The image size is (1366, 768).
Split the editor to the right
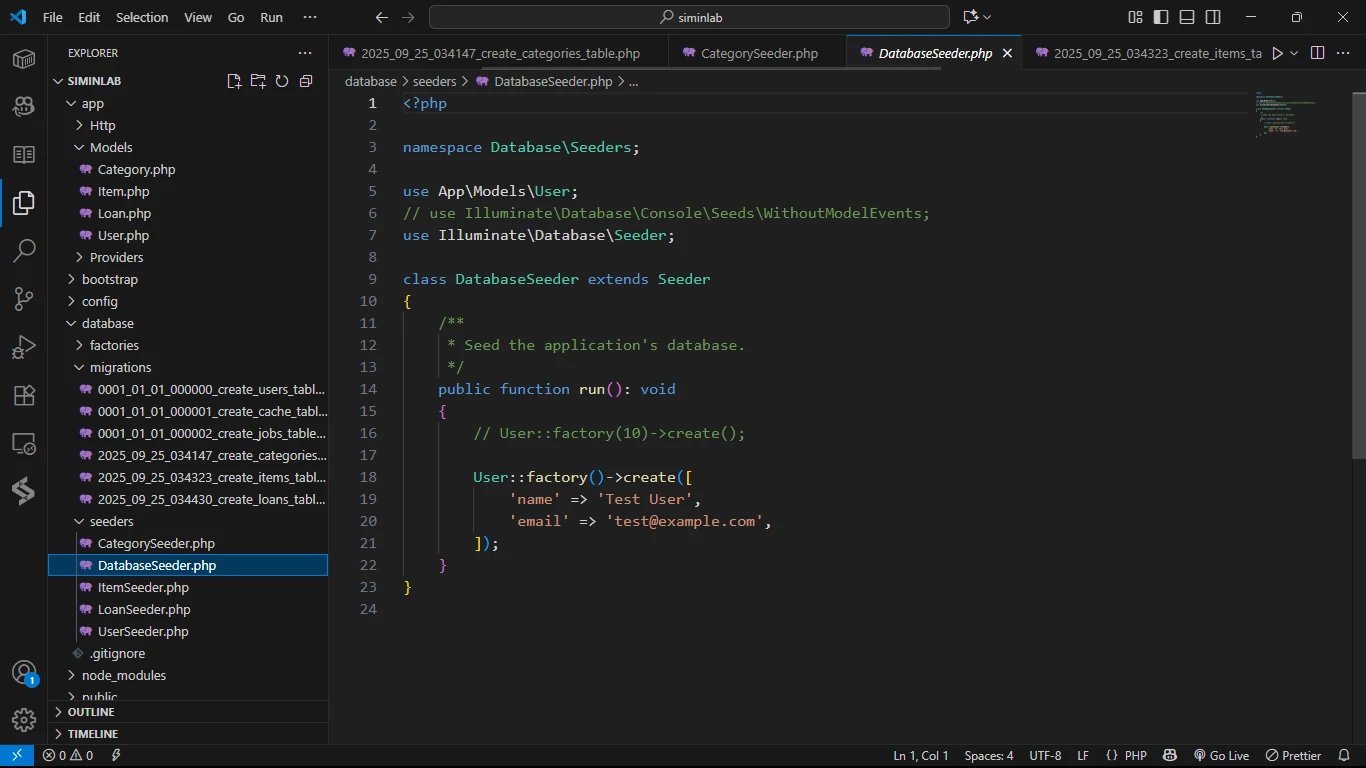tap(1317, 53)
